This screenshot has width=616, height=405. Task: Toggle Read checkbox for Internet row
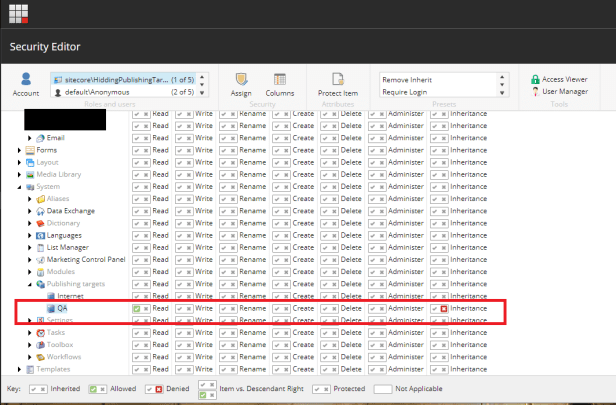click(137, 297)
